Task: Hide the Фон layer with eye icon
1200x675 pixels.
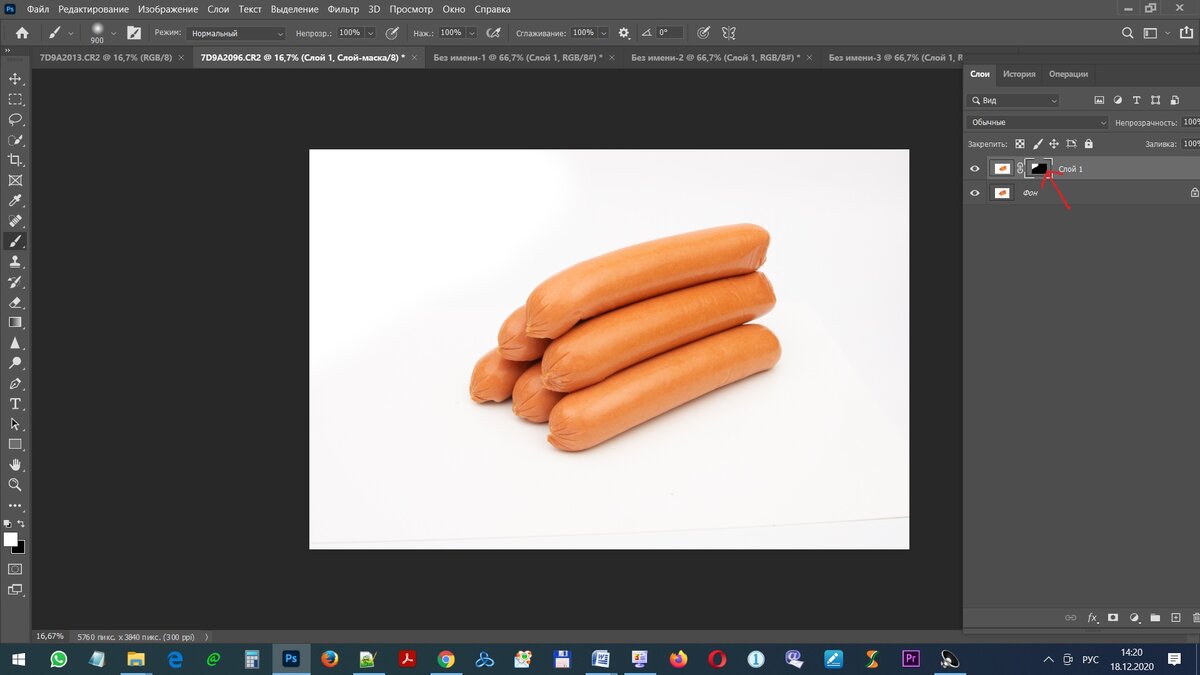Action: click(975, 193)
